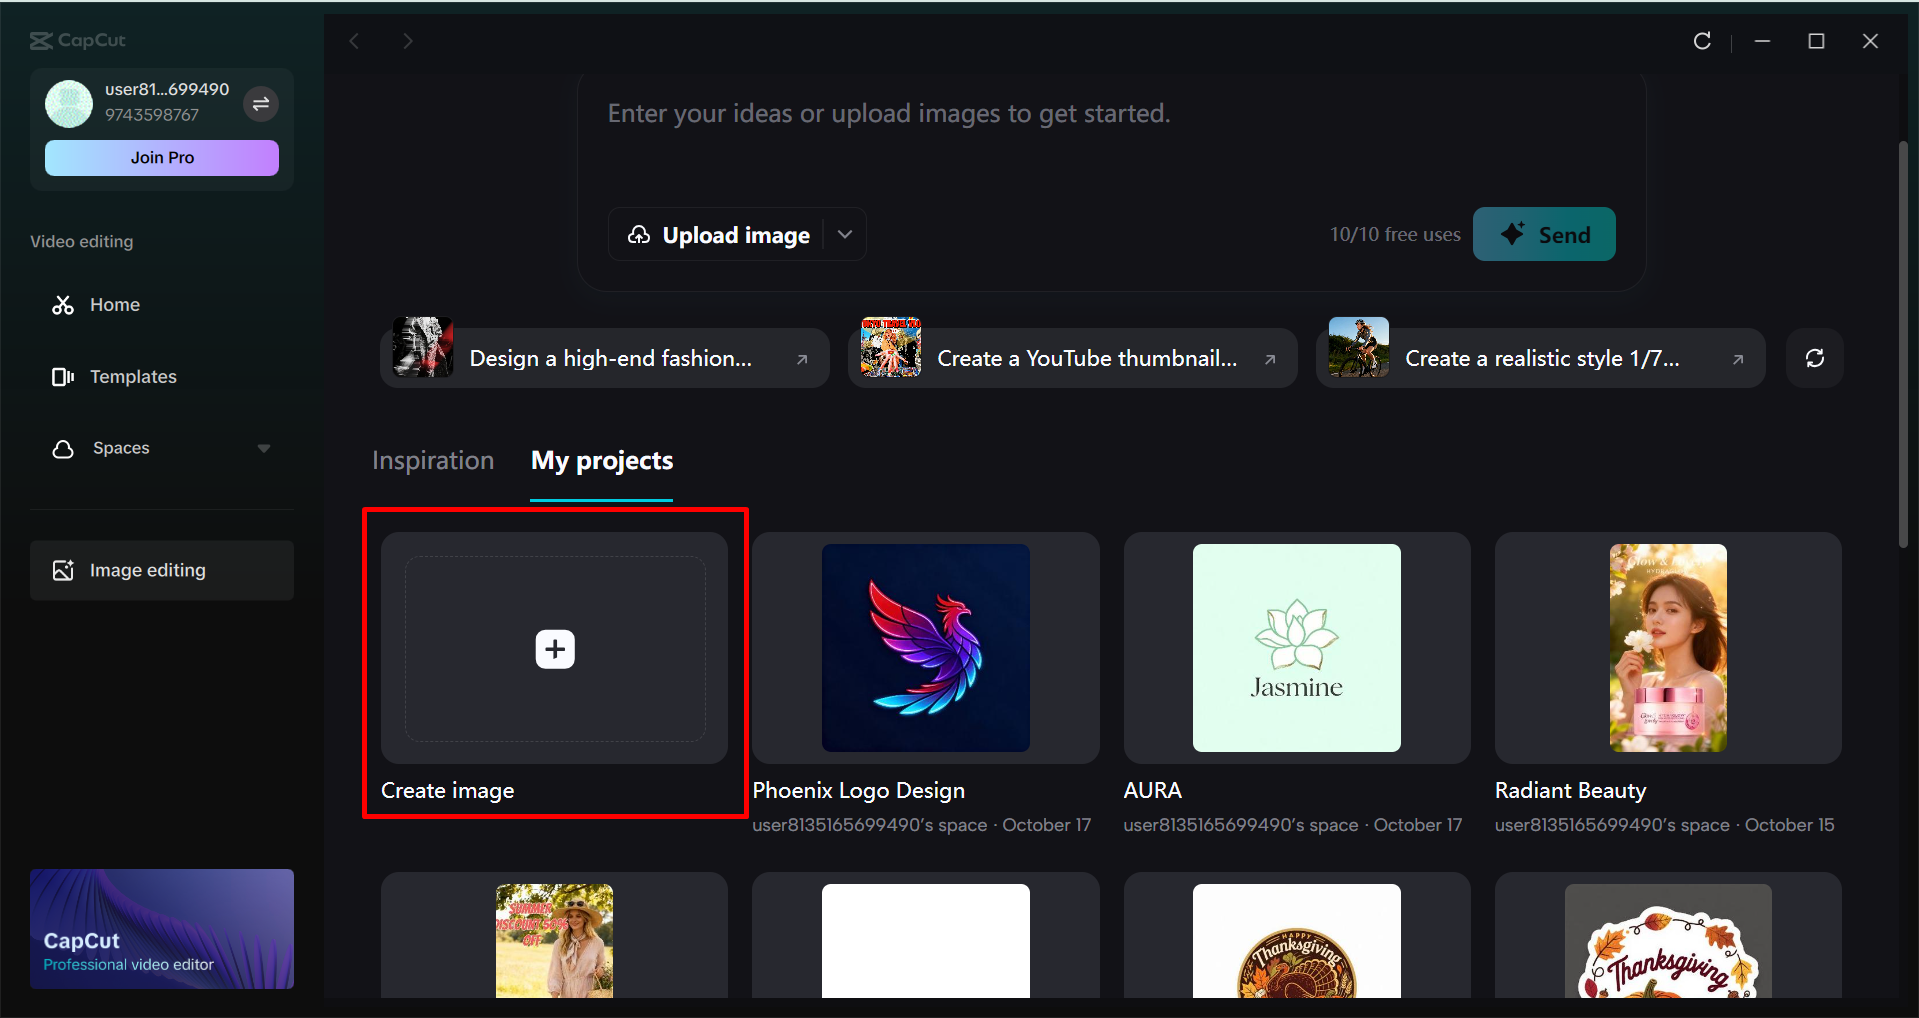Go back with the left navigation arrow

pyautogui.click(x=354, y=41)
